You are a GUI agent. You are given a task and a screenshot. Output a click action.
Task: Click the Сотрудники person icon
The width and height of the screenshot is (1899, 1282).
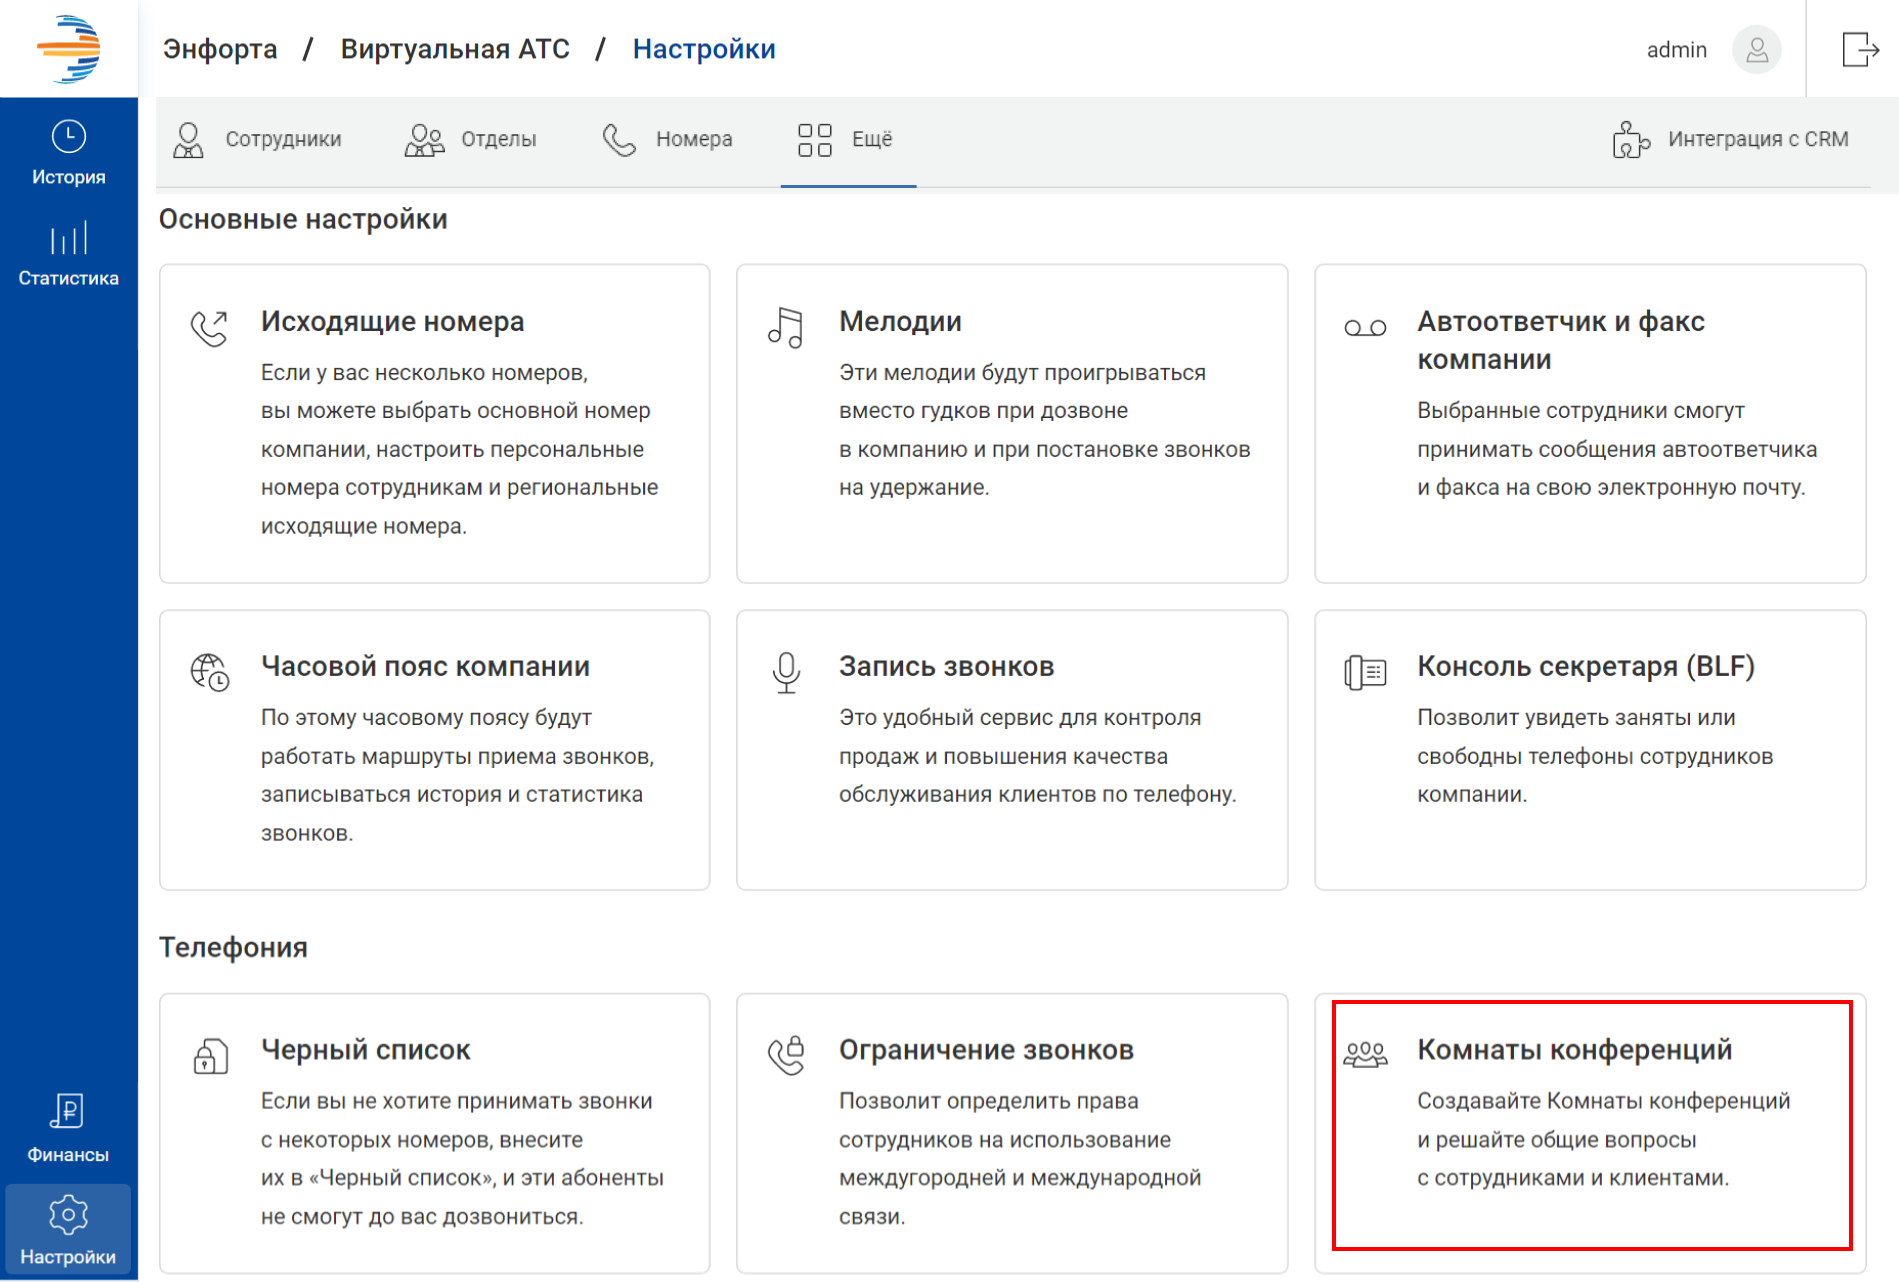pyautogui.click(x=188, y=140)
